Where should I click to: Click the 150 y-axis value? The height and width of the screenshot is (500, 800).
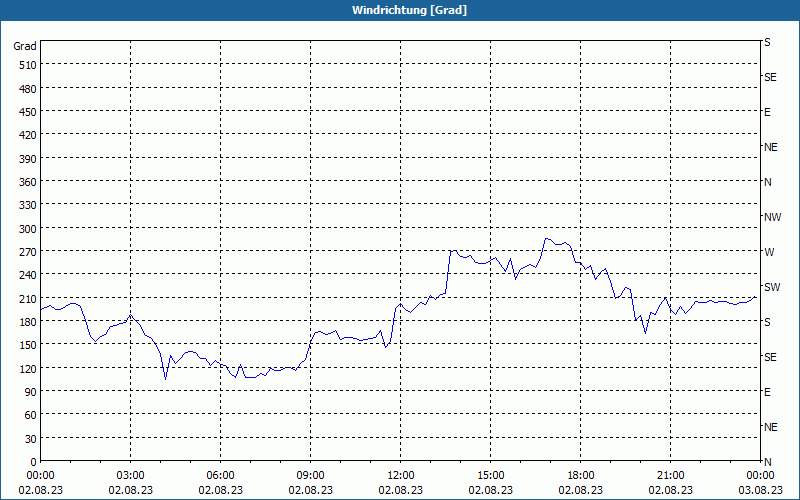pyautogui.click(x=28, y=345)
